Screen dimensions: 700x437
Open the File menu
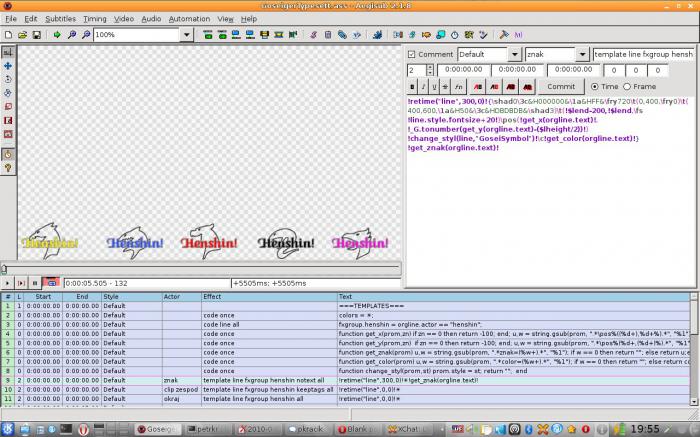(11, 19)
